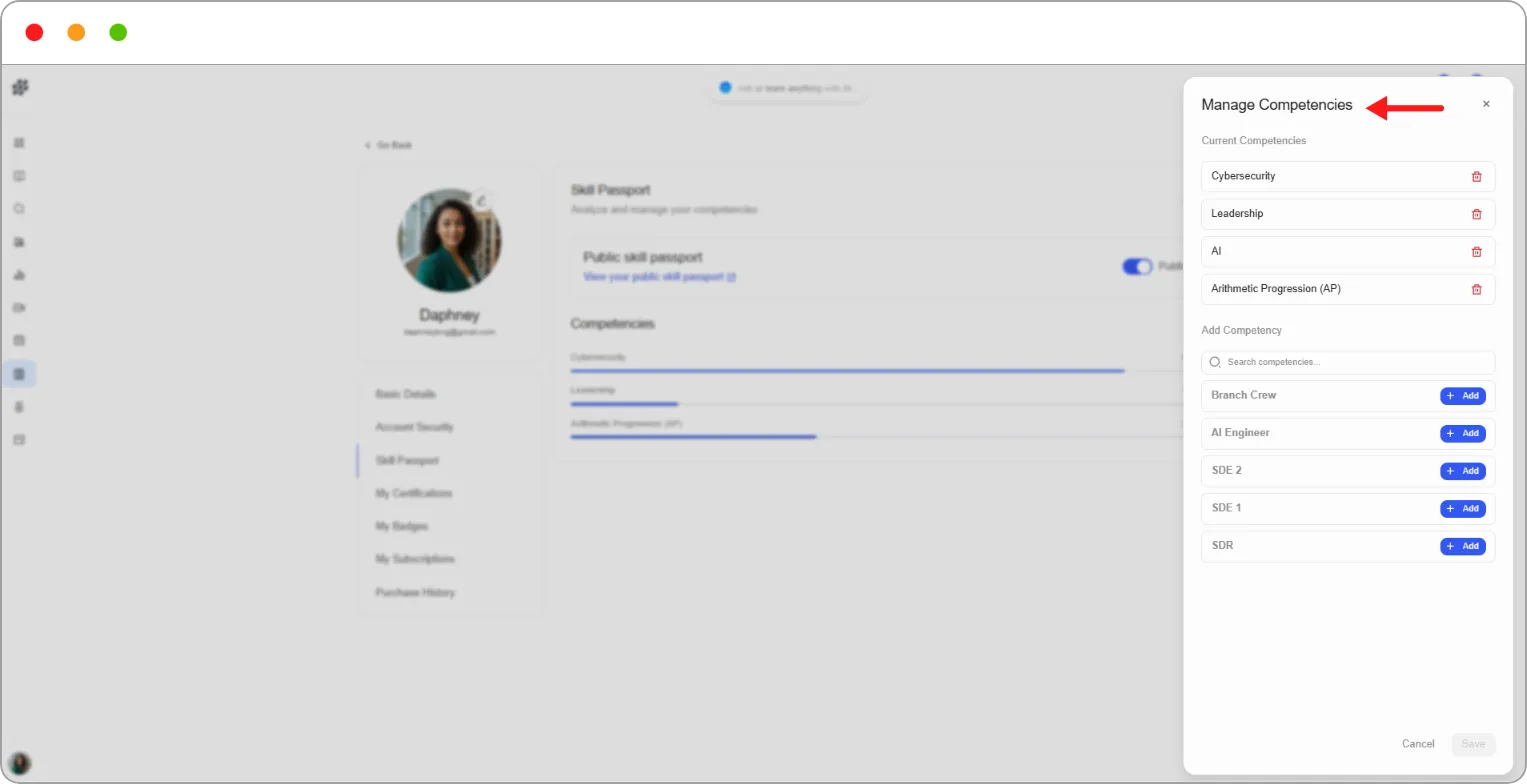The height and width of the screenshot is (784, 1527).
Task: Open My Certifications section
Action: pyautogui.click(x=414, y=494)
